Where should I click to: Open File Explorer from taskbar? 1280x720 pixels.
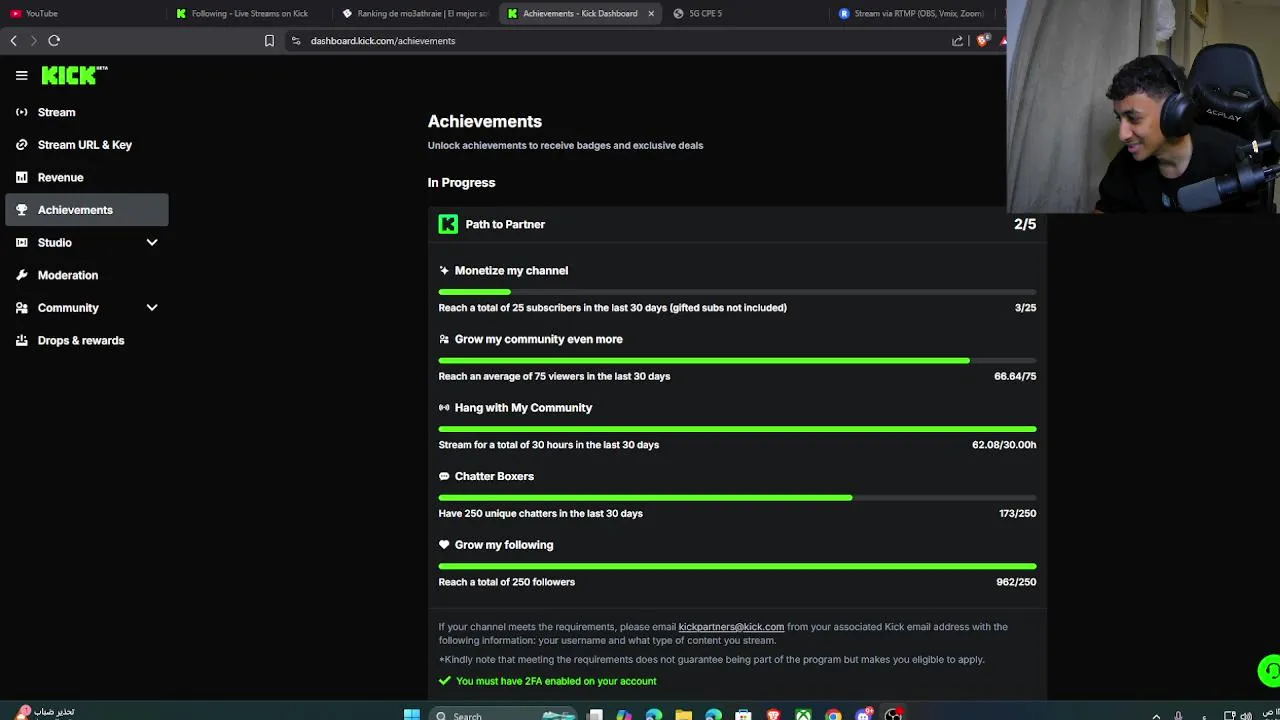[683, 714]
